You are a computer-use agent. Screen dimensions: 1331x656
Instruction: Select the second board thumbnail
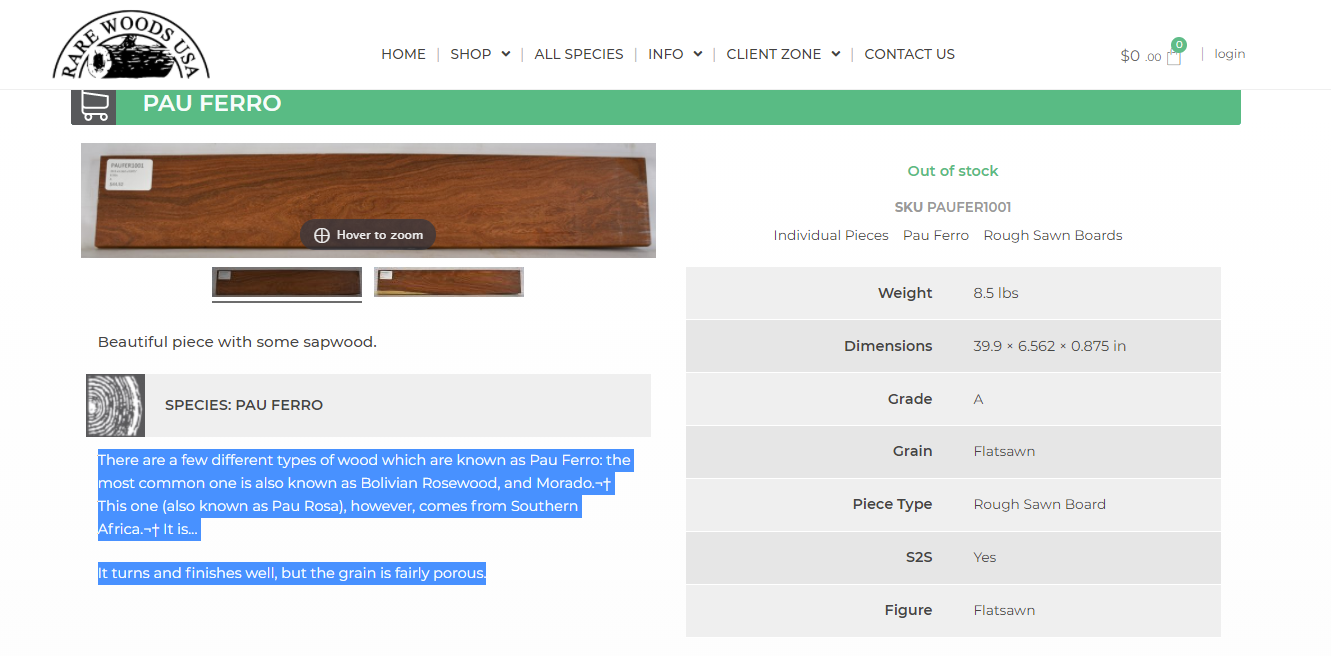[449, 282]
